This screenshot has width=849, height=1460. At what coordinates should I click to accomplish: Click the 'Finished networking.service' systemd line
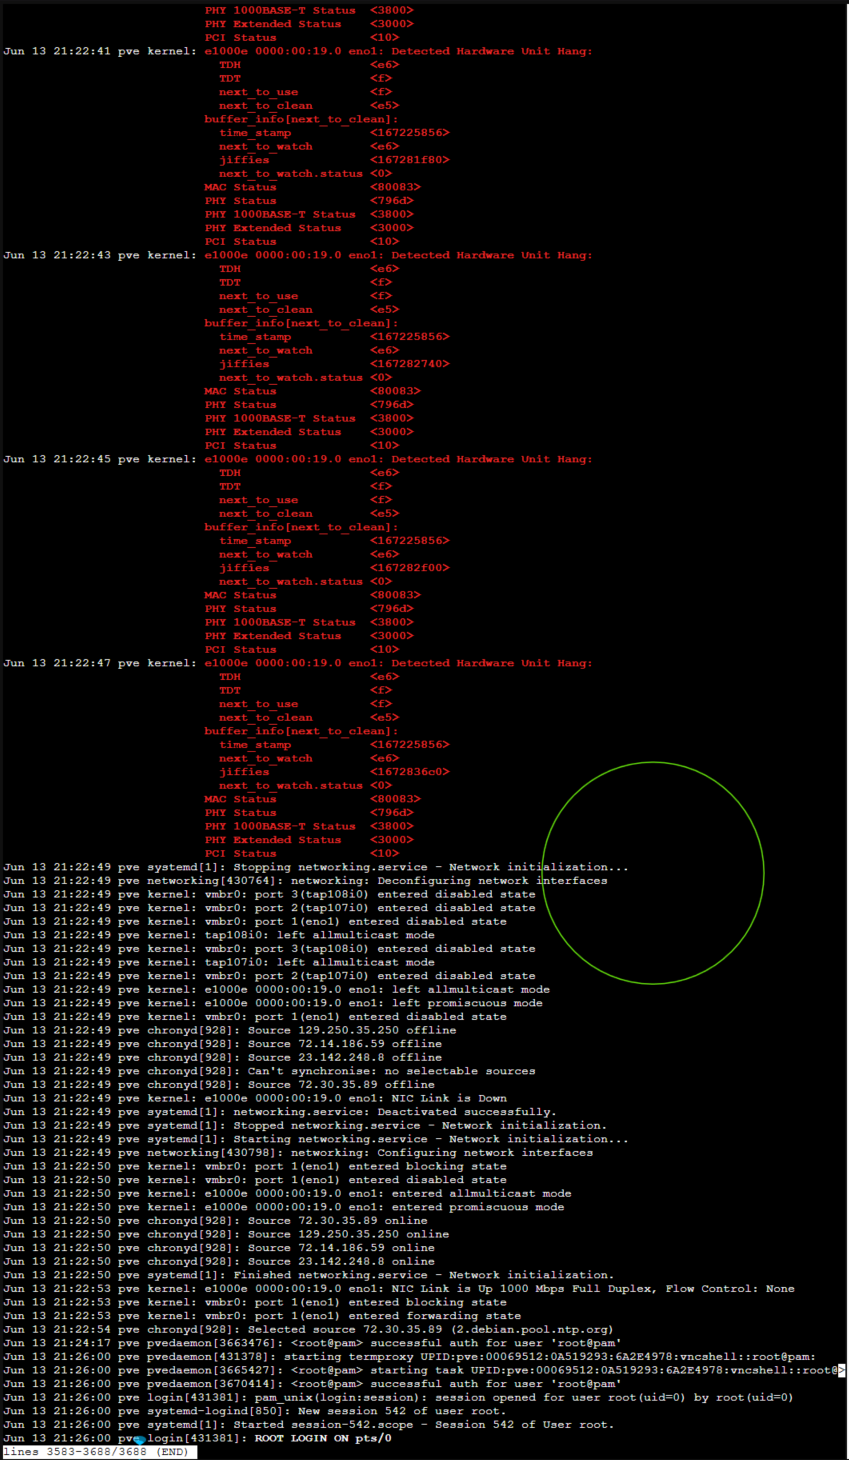(309, 1275)
